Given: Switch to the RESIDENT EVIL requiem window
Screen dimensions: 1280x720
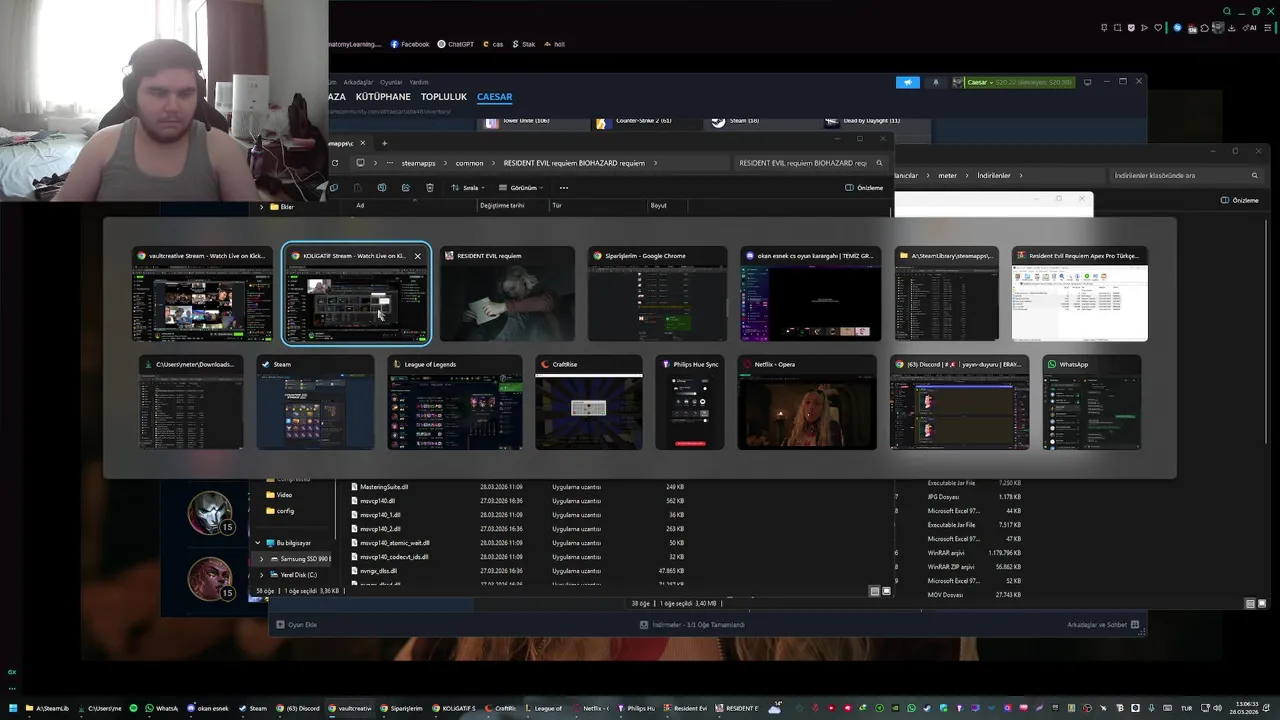Looking at the screenshot, I should tap(507, 294).
